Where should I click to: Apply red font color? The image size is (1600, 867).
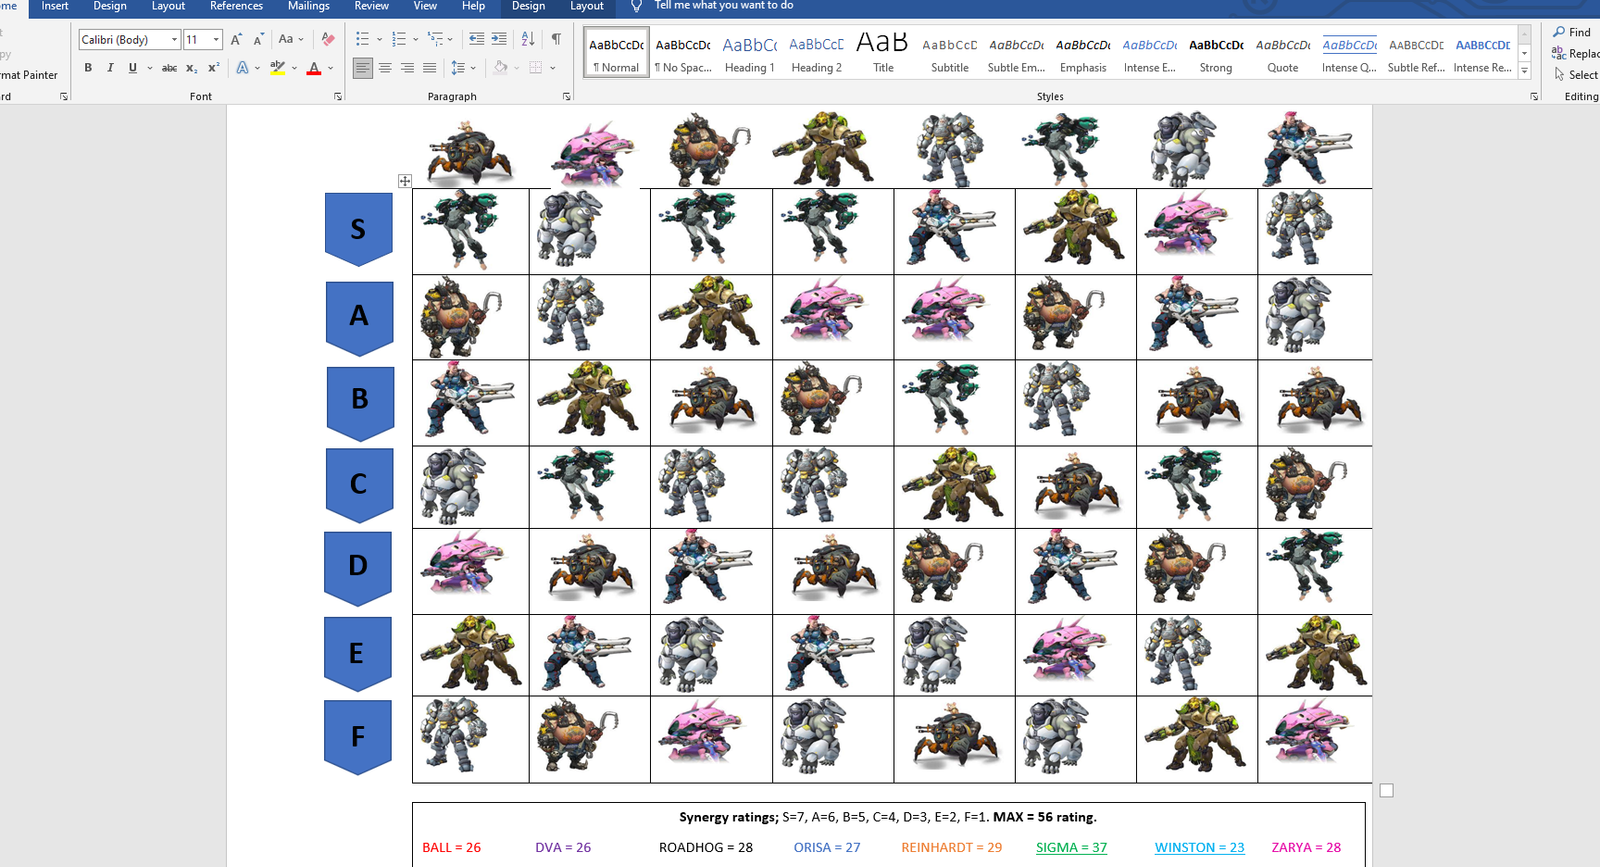pyautogui.click(x=314, y=68)
